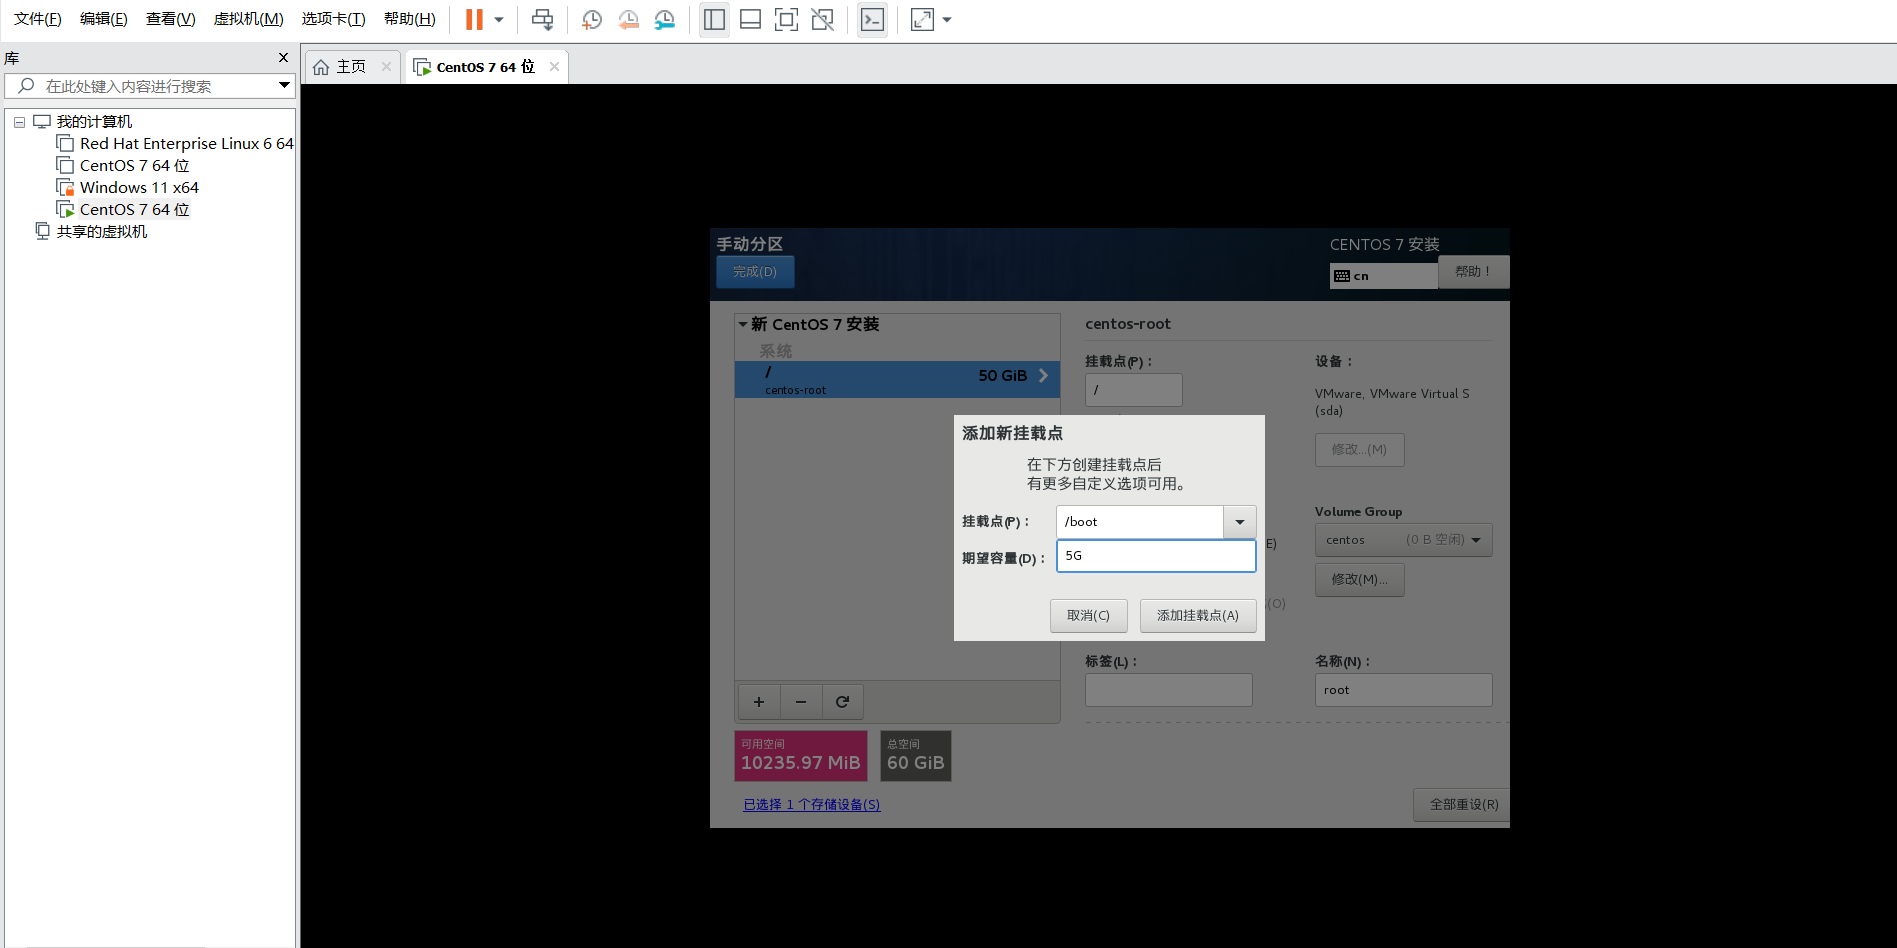The height and width of the screenshot is (948, 1897).
Task: Click the library search field
Action: (150, 86)
